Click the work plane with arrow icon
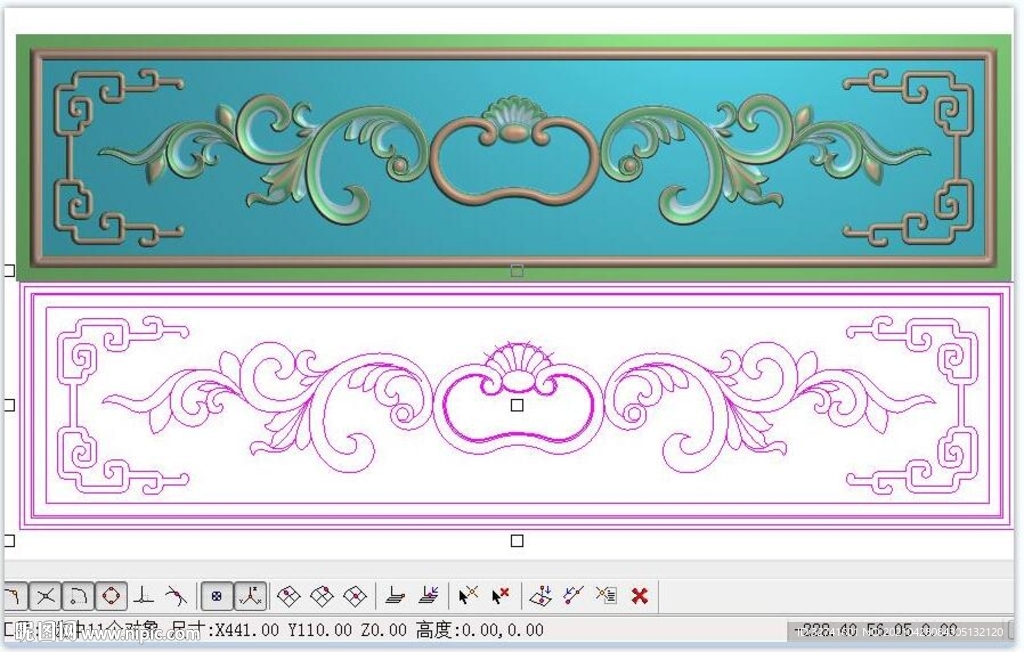The image size is (1024, 652). click(429, 597)
